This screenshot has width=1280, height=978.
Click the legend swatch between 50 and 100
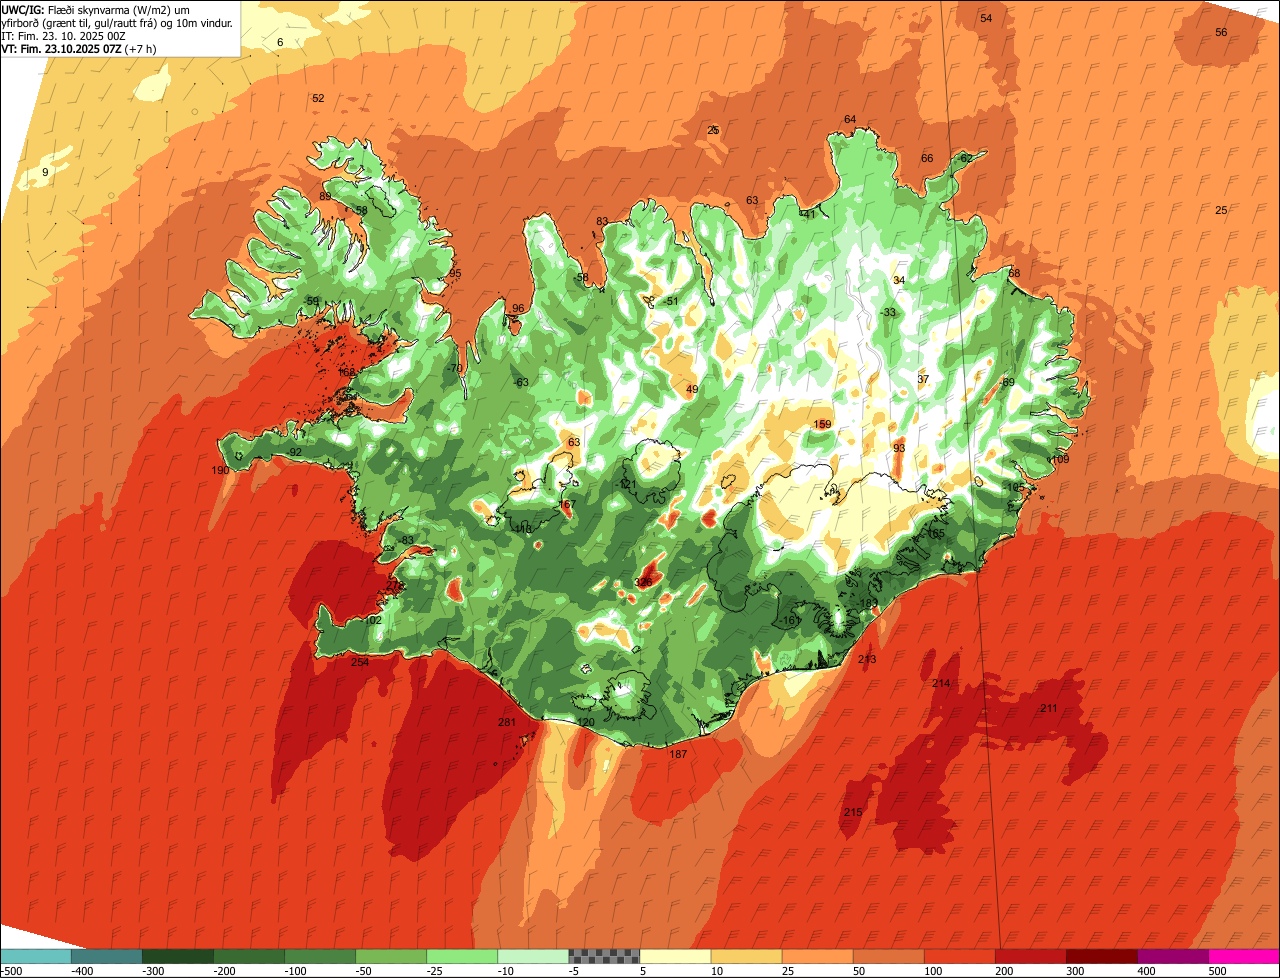tap(888, 956)
